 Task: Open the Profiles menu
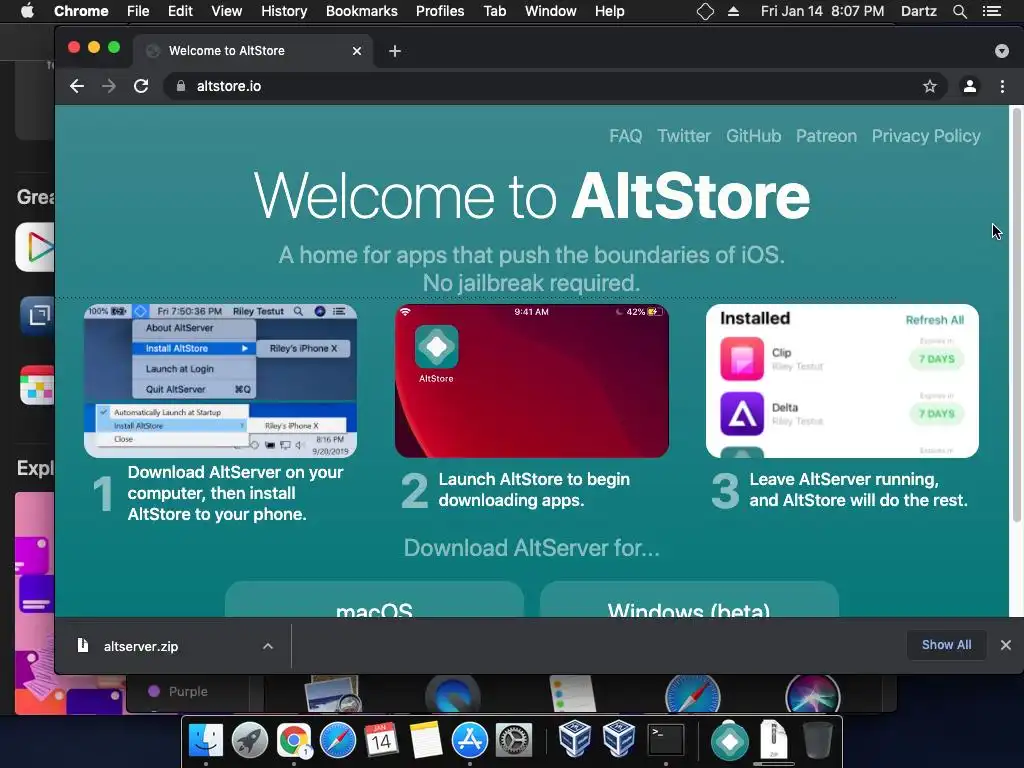click(x=440, y=11)
